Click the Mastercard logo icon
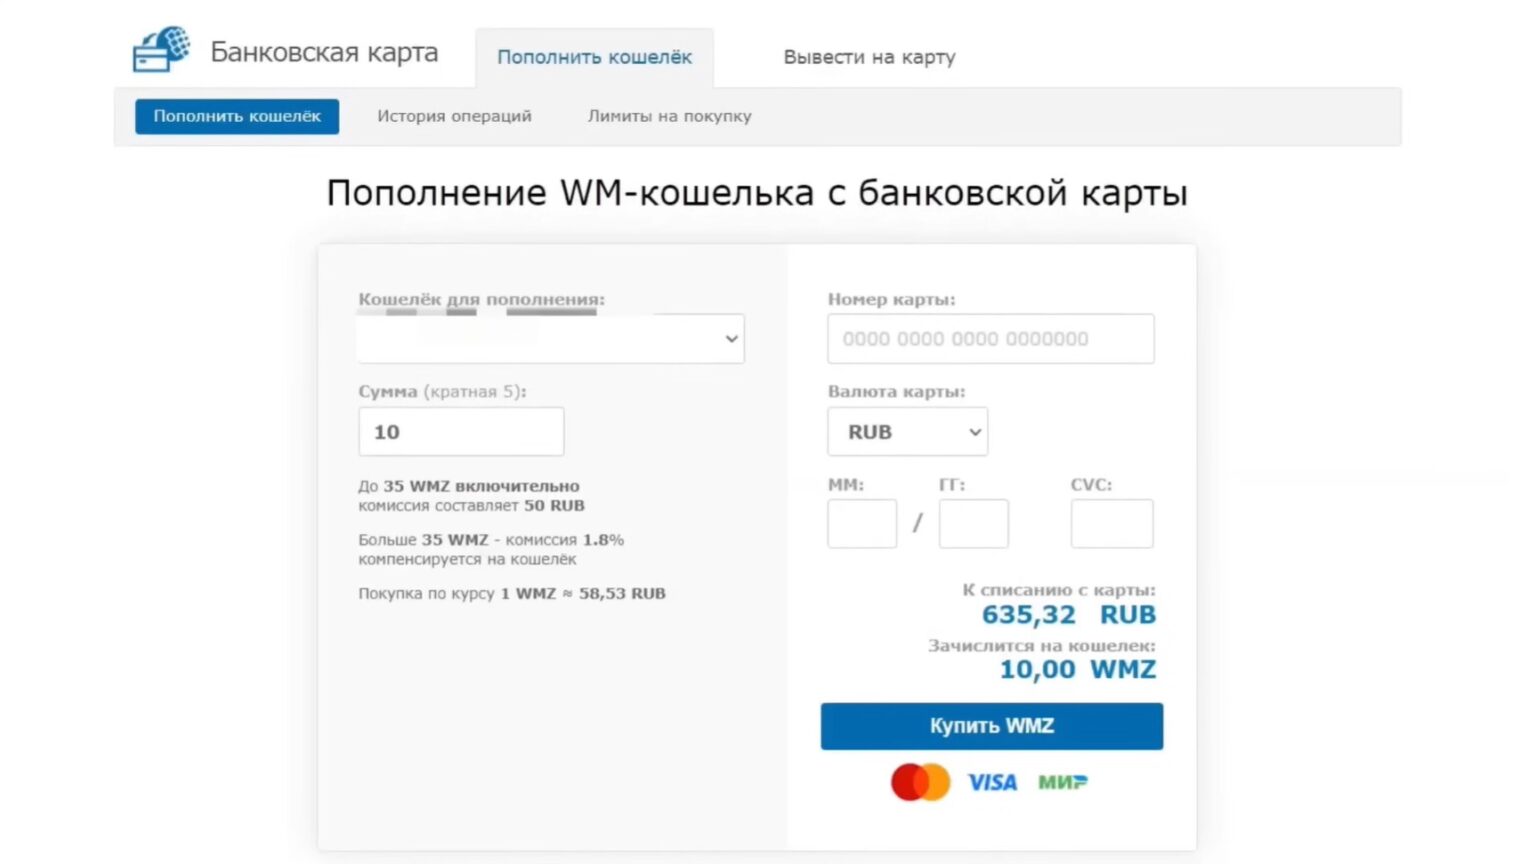Screen dimensions: 1536x864 coord(920,782)
